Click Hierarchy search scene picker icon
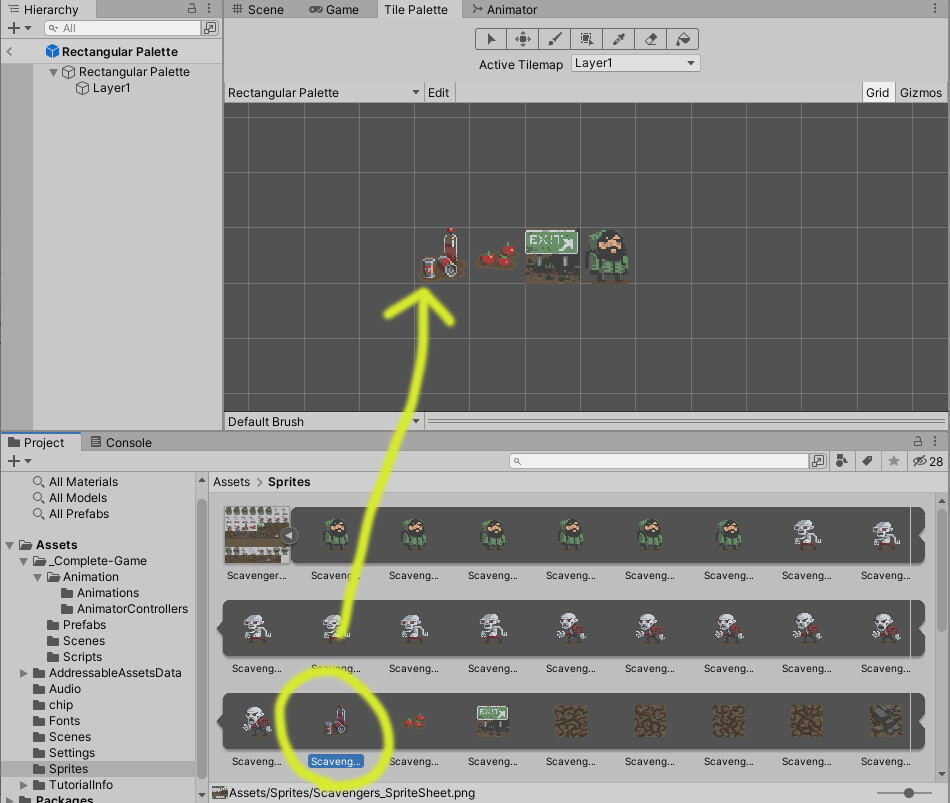The width and height of the screenshot is (950, 803). 210,28
